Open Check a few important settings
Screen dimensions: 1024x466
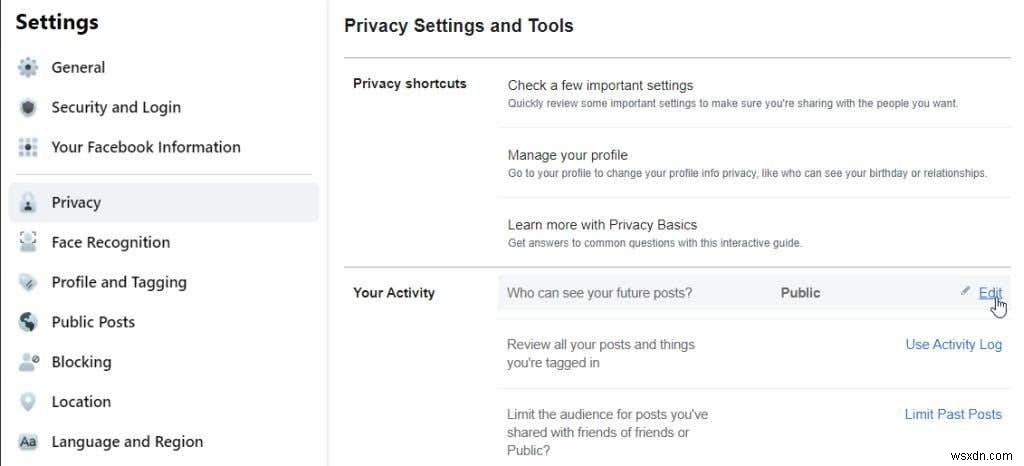[x=600, y=86]
